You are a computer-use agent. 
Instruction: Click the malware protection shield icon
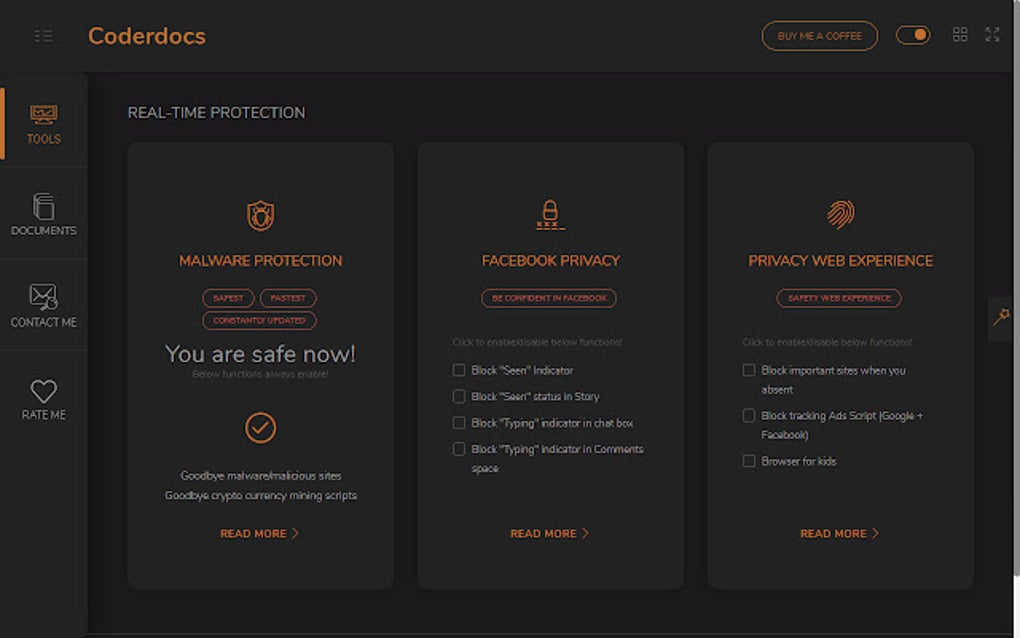click(260, 215)
